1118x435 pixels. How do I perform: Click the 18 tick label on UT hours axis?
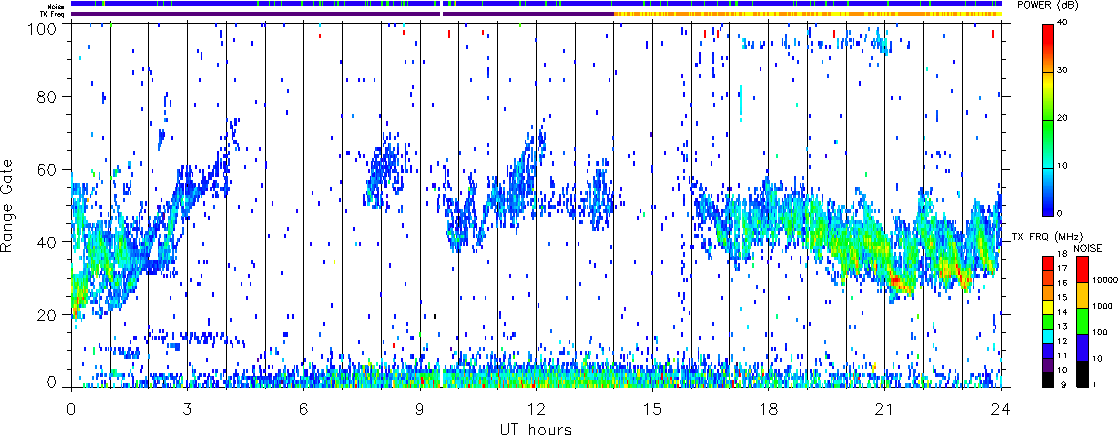769,409
